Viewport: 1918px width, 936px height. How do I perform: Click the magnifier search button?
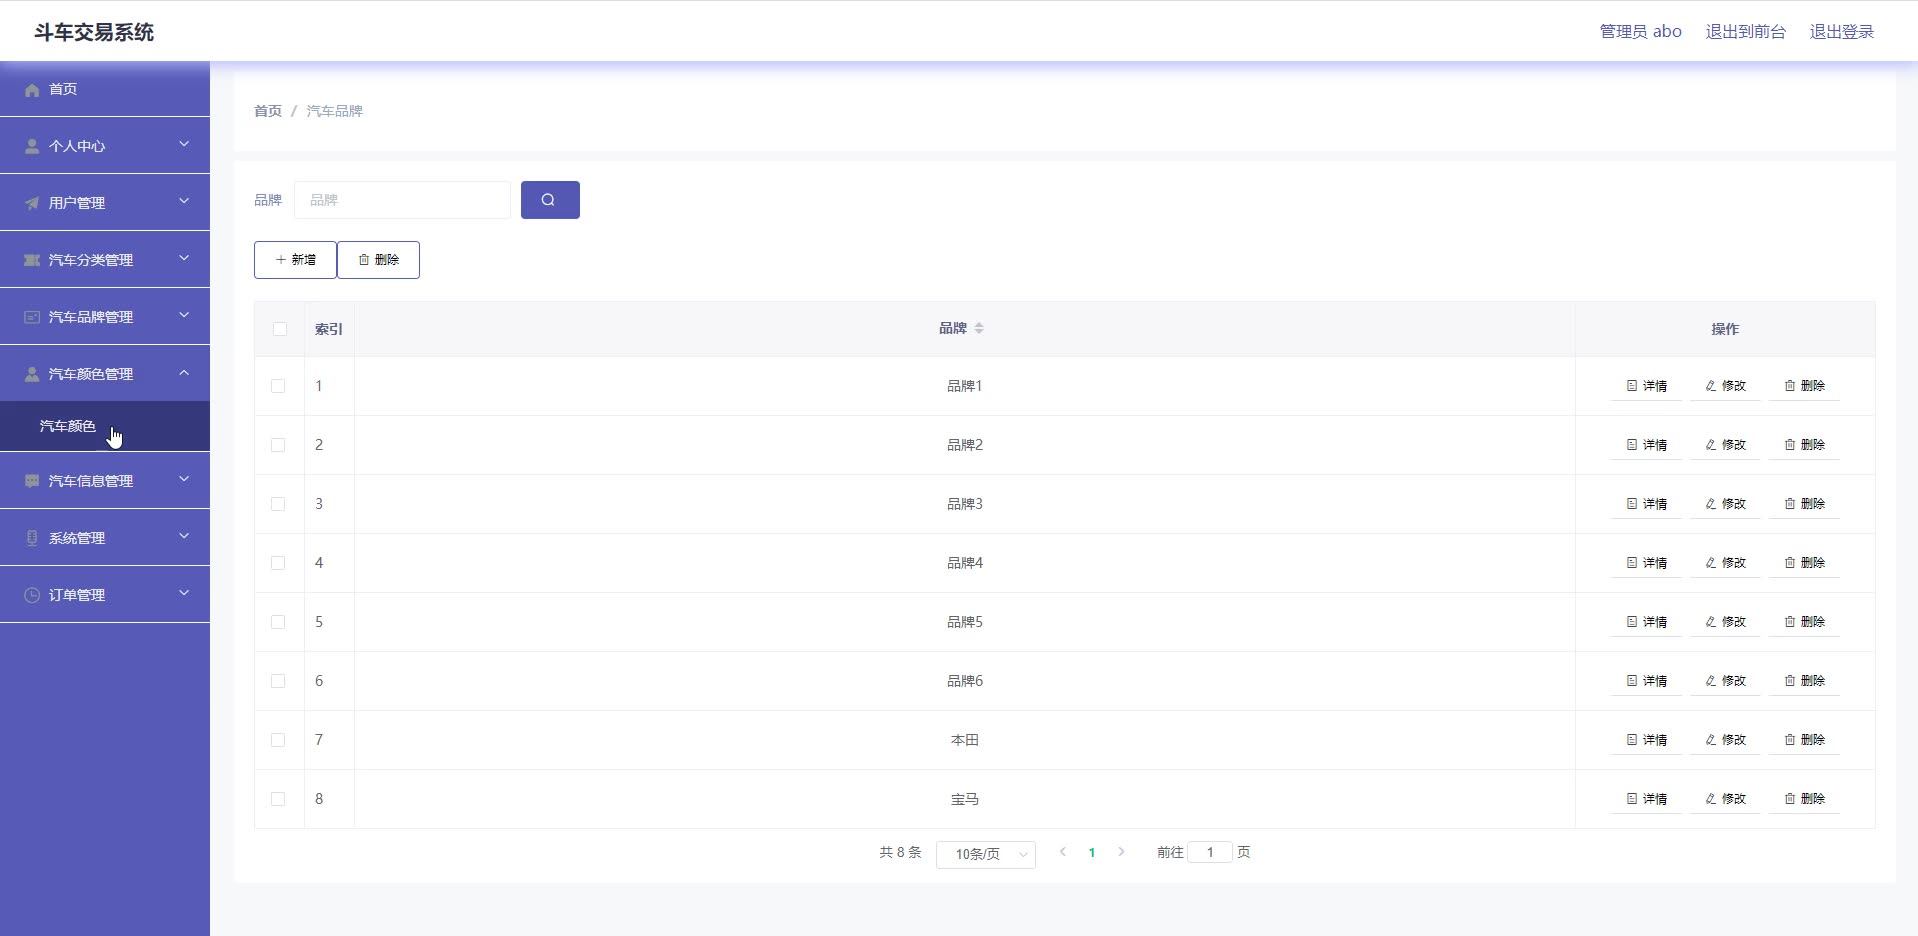(x=549, y=200)
